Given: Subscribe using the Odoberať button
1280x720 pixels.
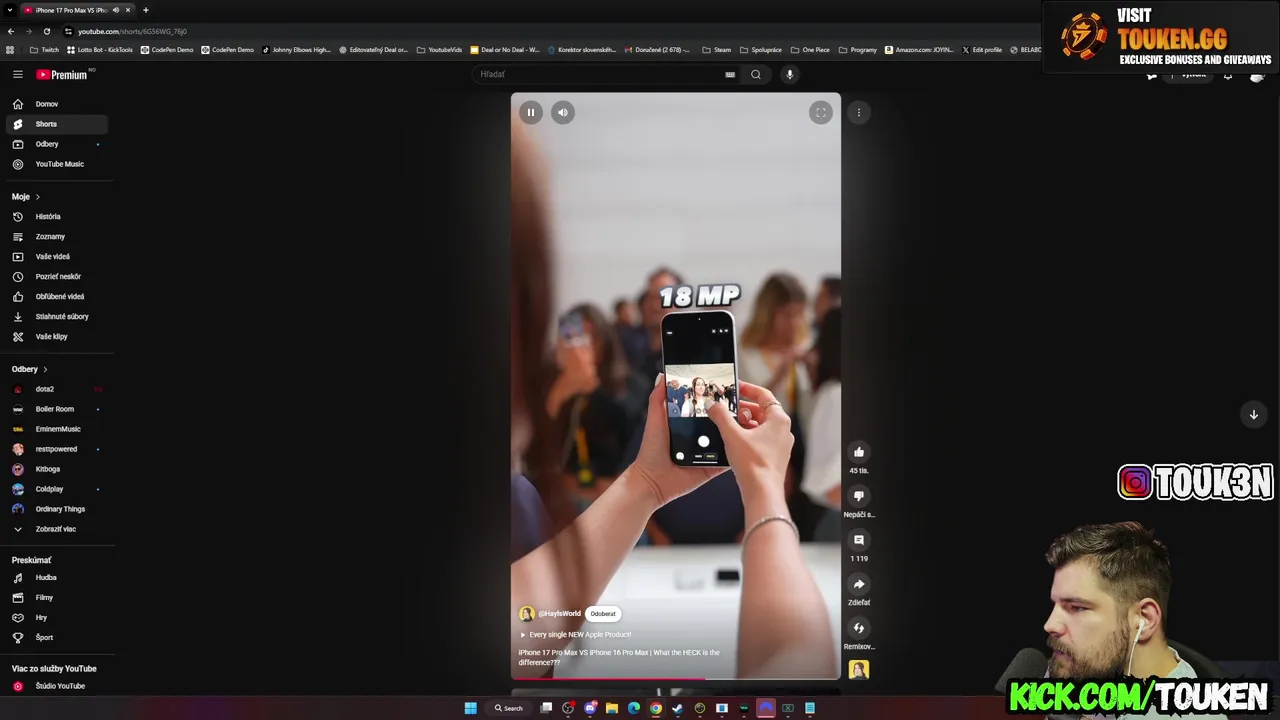Looking at the screenshot, I should tap(603, 614).
